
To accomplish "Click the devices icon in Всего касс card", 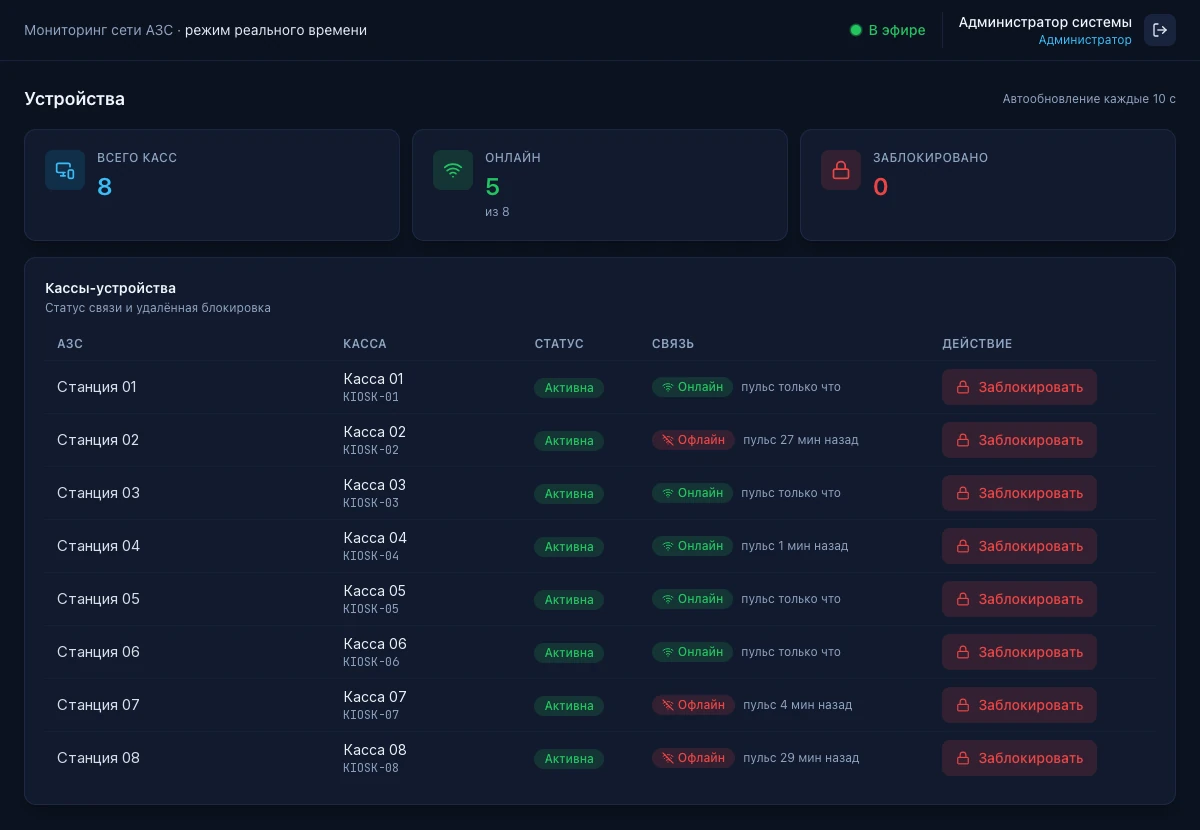I will (x=65, y=170).
